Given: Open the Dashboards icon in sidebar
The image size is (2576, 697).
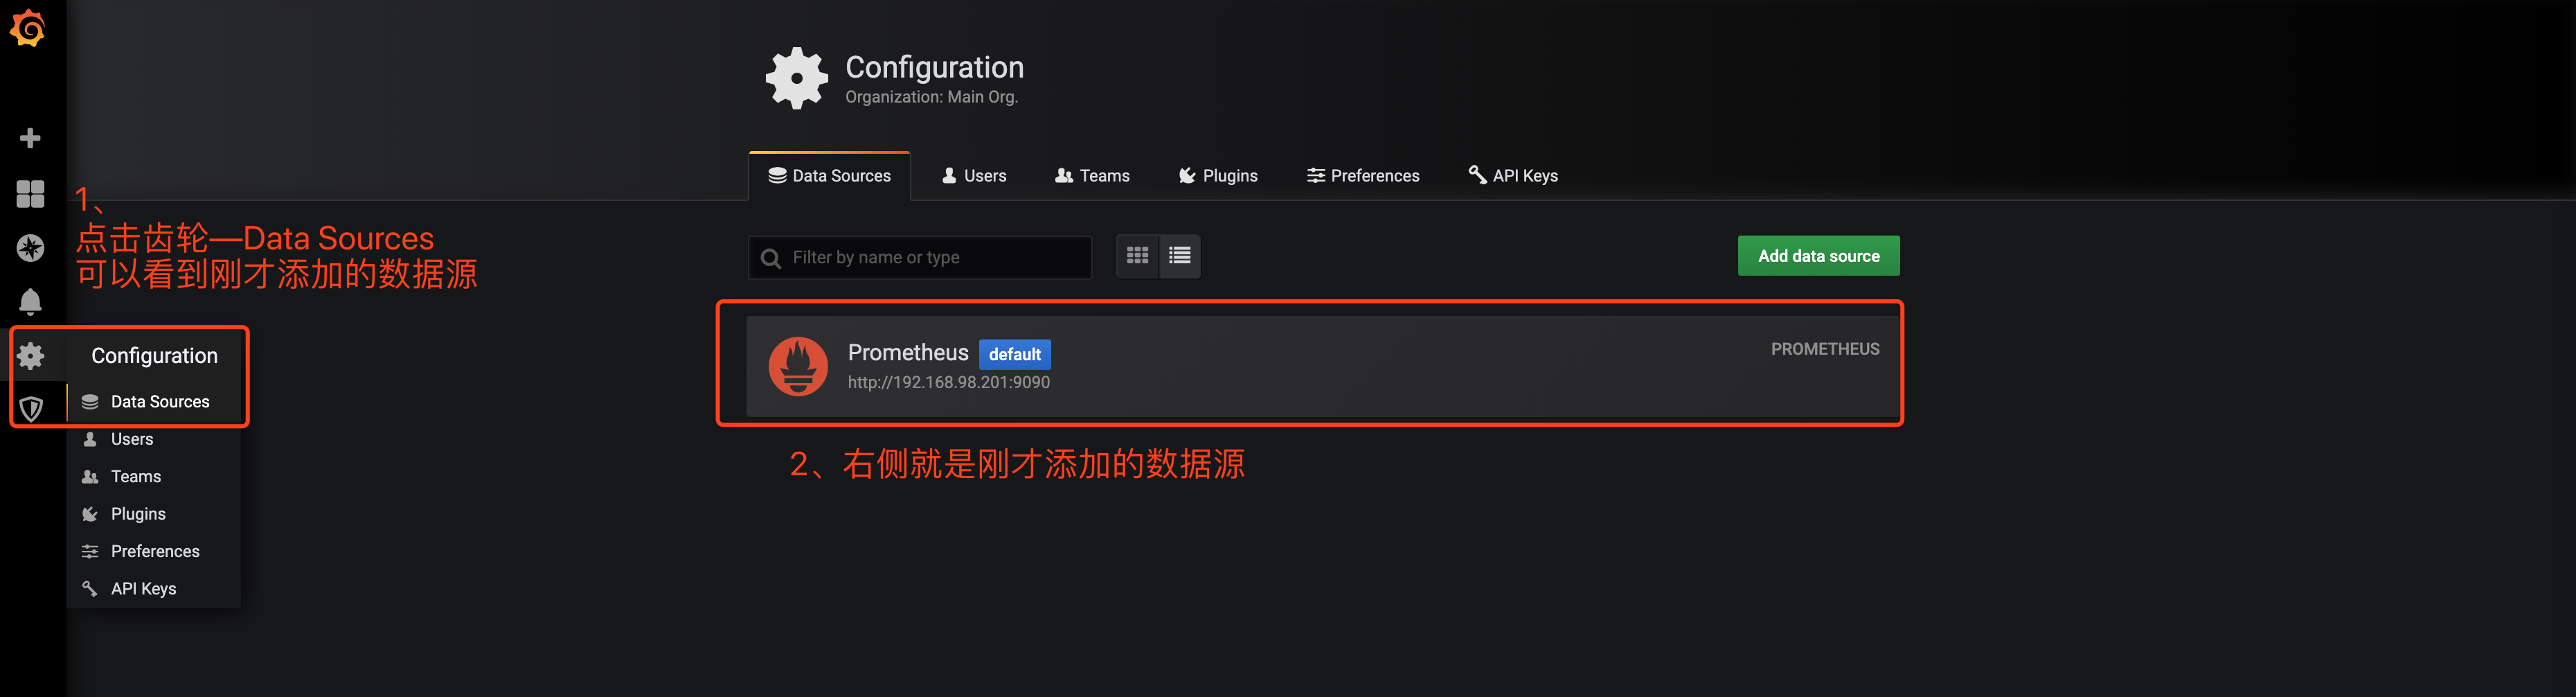Looking at the screenshot, I should [30, 194].
